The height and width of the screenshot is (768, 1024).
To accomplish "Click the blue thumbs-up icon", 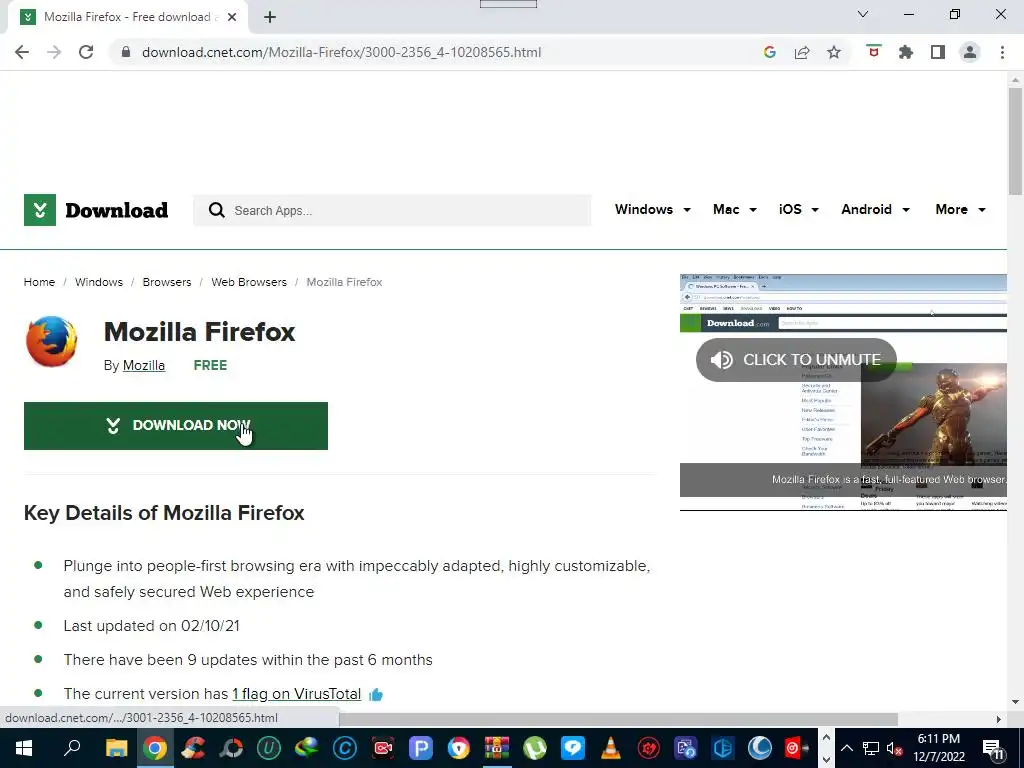I will 376,695.
